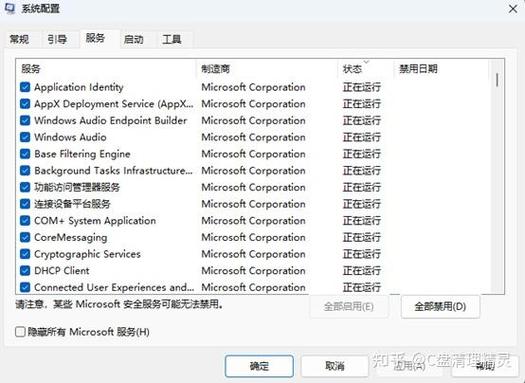Confirm with the 确定 button
Image resolution: width=525 pixels, height=383 pixels.
tap(259, 366)
